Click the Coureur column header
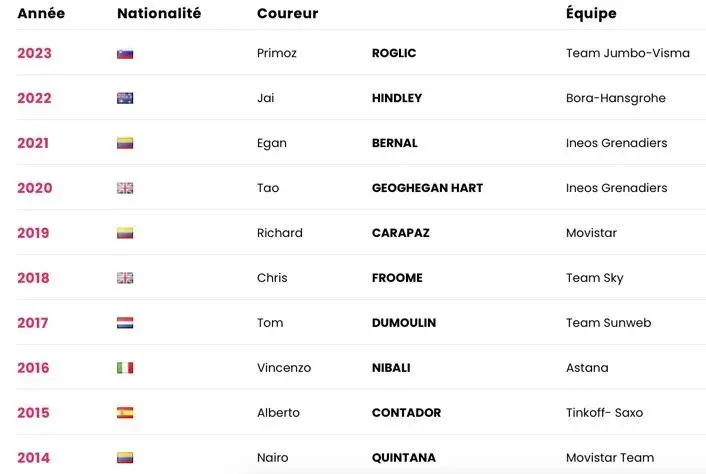The height and width of the screenshot is (474, 706). click(288, 14)
